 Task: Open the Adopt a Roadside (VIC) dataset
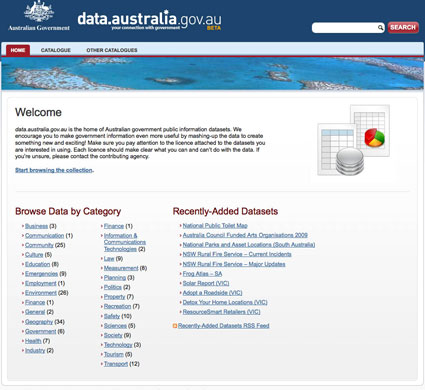[212, 293]
